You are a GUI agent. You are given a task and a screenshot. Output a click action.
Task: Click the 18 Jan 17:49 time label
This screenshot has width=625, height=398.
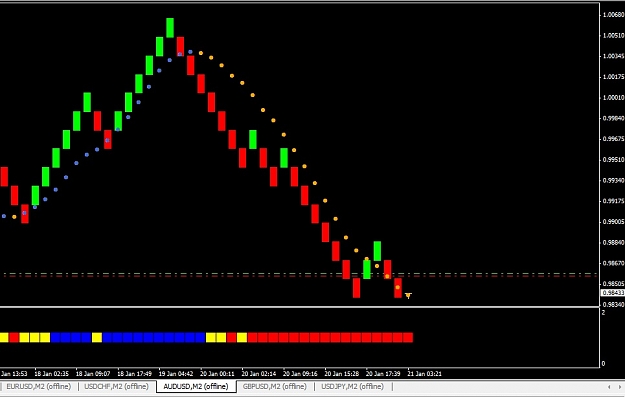pos(134,374)
